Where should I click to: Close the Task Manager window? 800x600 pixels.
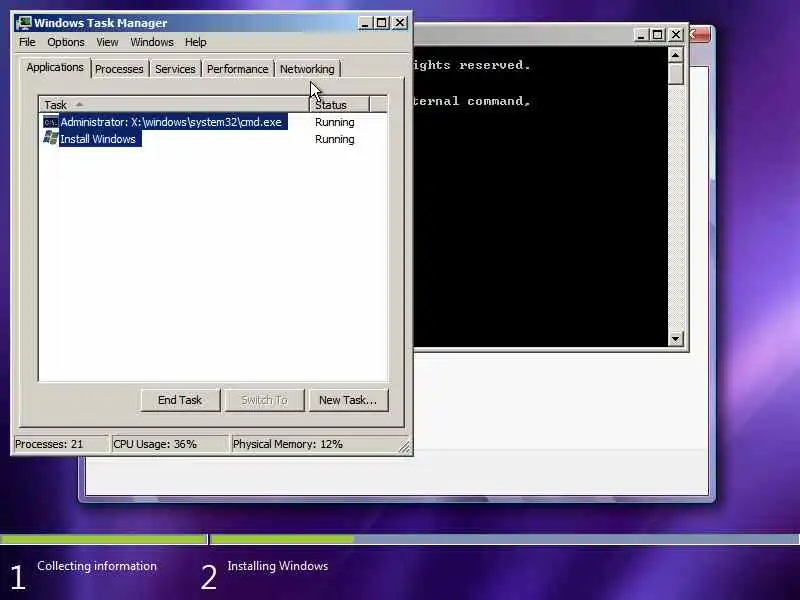pos(400,23)
